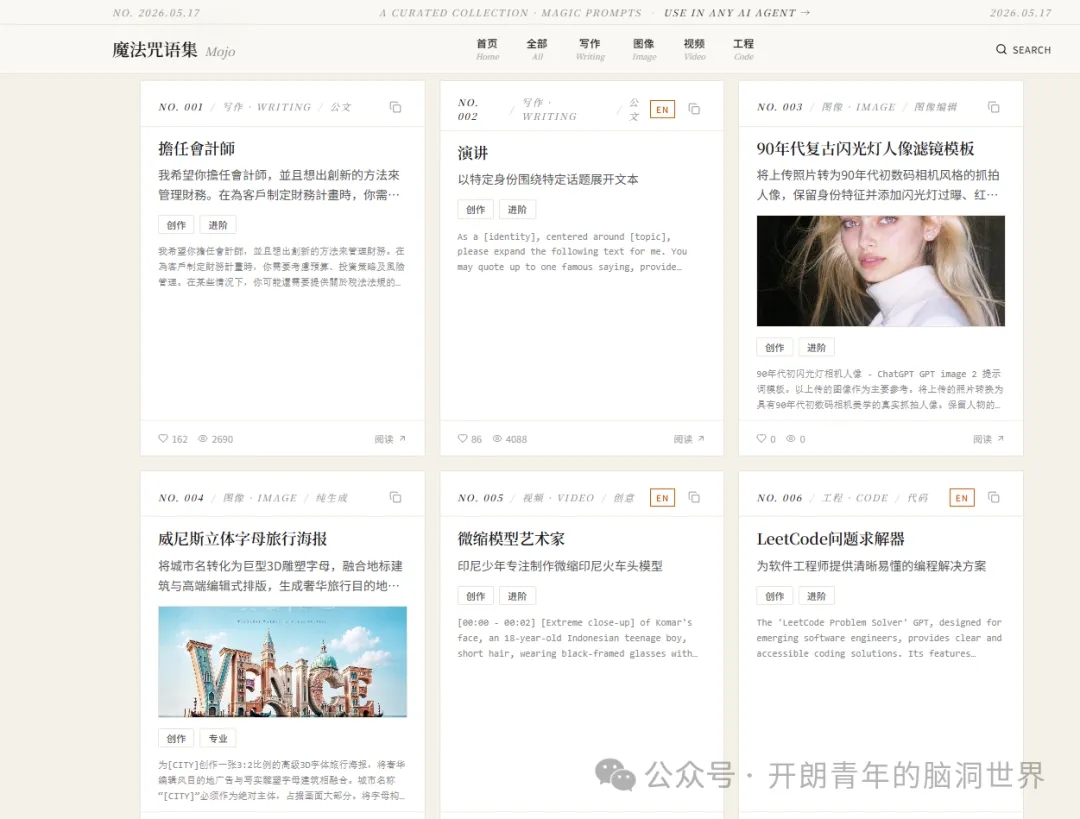Copy prompt on card NO. 004
1080x819 pixels.
click(x=395, y=497)
